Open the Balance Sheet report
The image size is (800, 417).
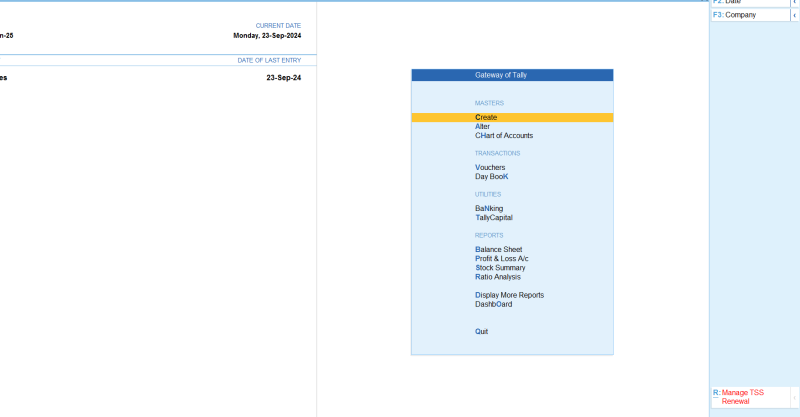point(498,250)
